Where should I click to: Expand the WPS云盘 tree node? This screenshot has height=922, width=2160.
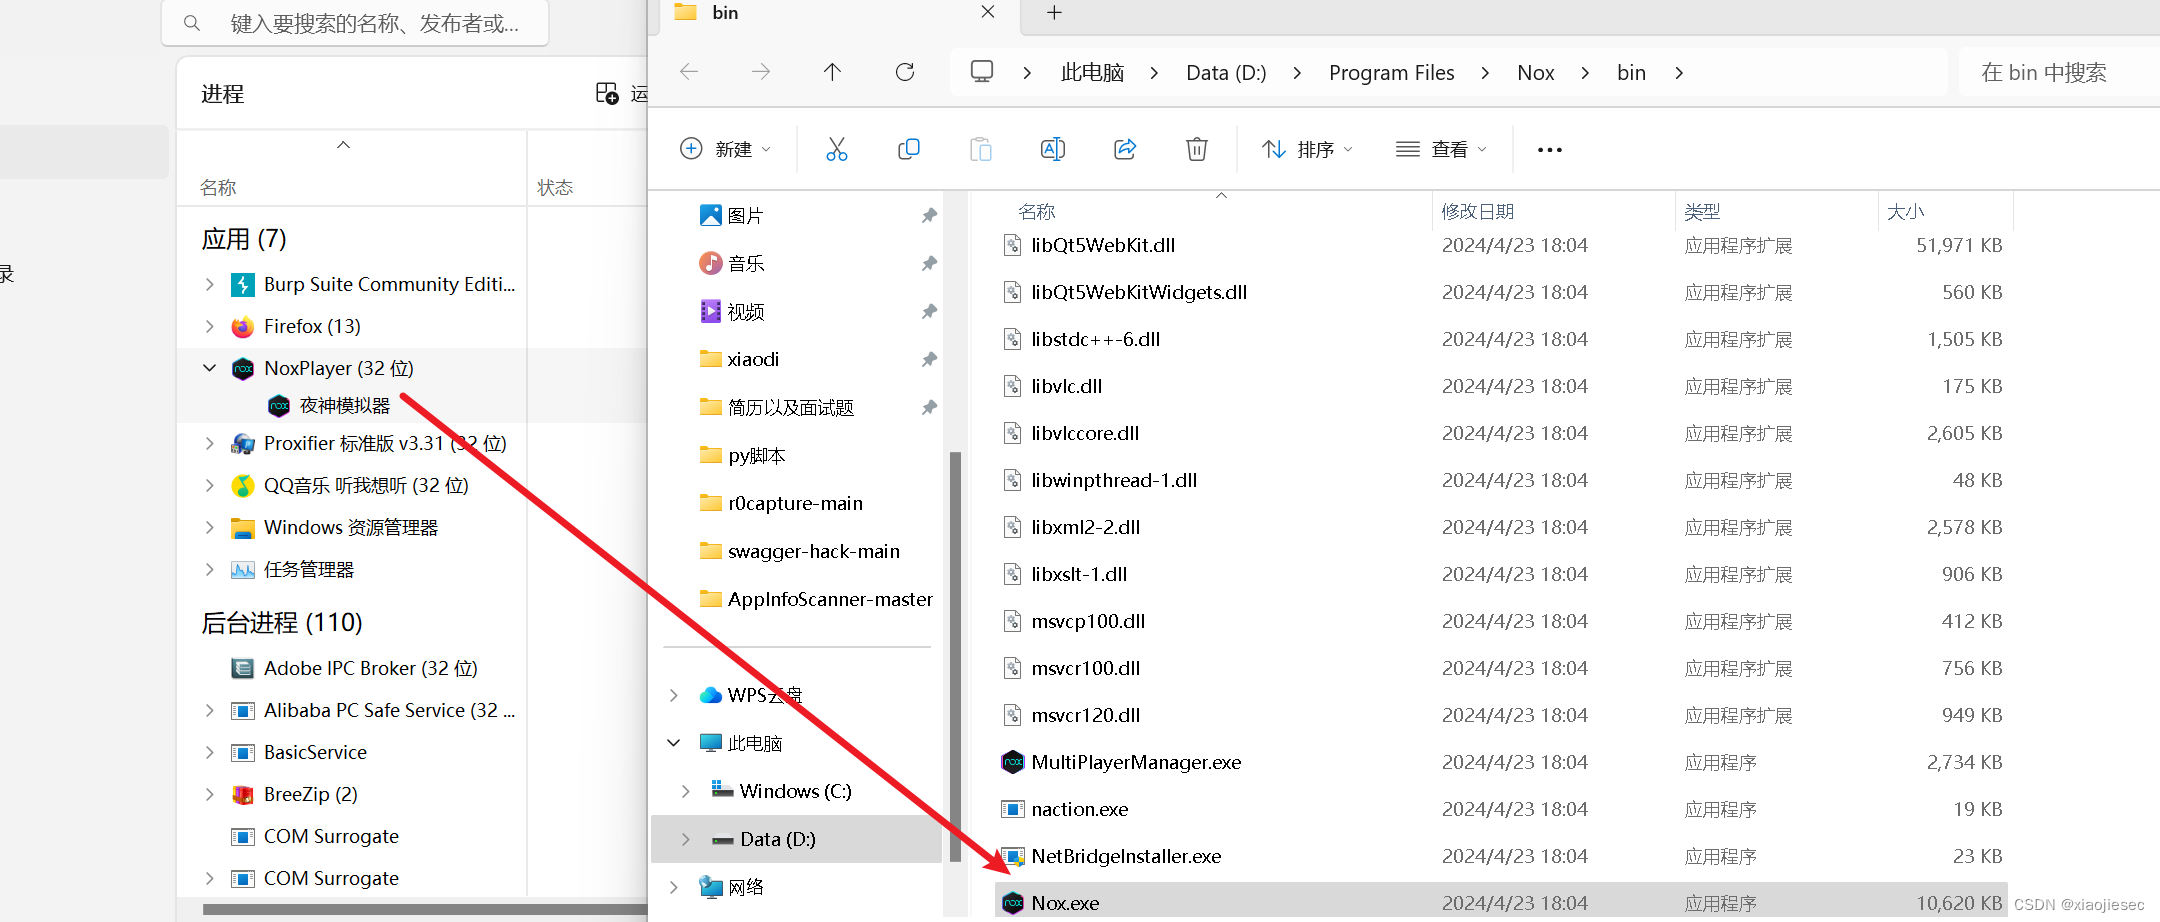coord(674,695)
